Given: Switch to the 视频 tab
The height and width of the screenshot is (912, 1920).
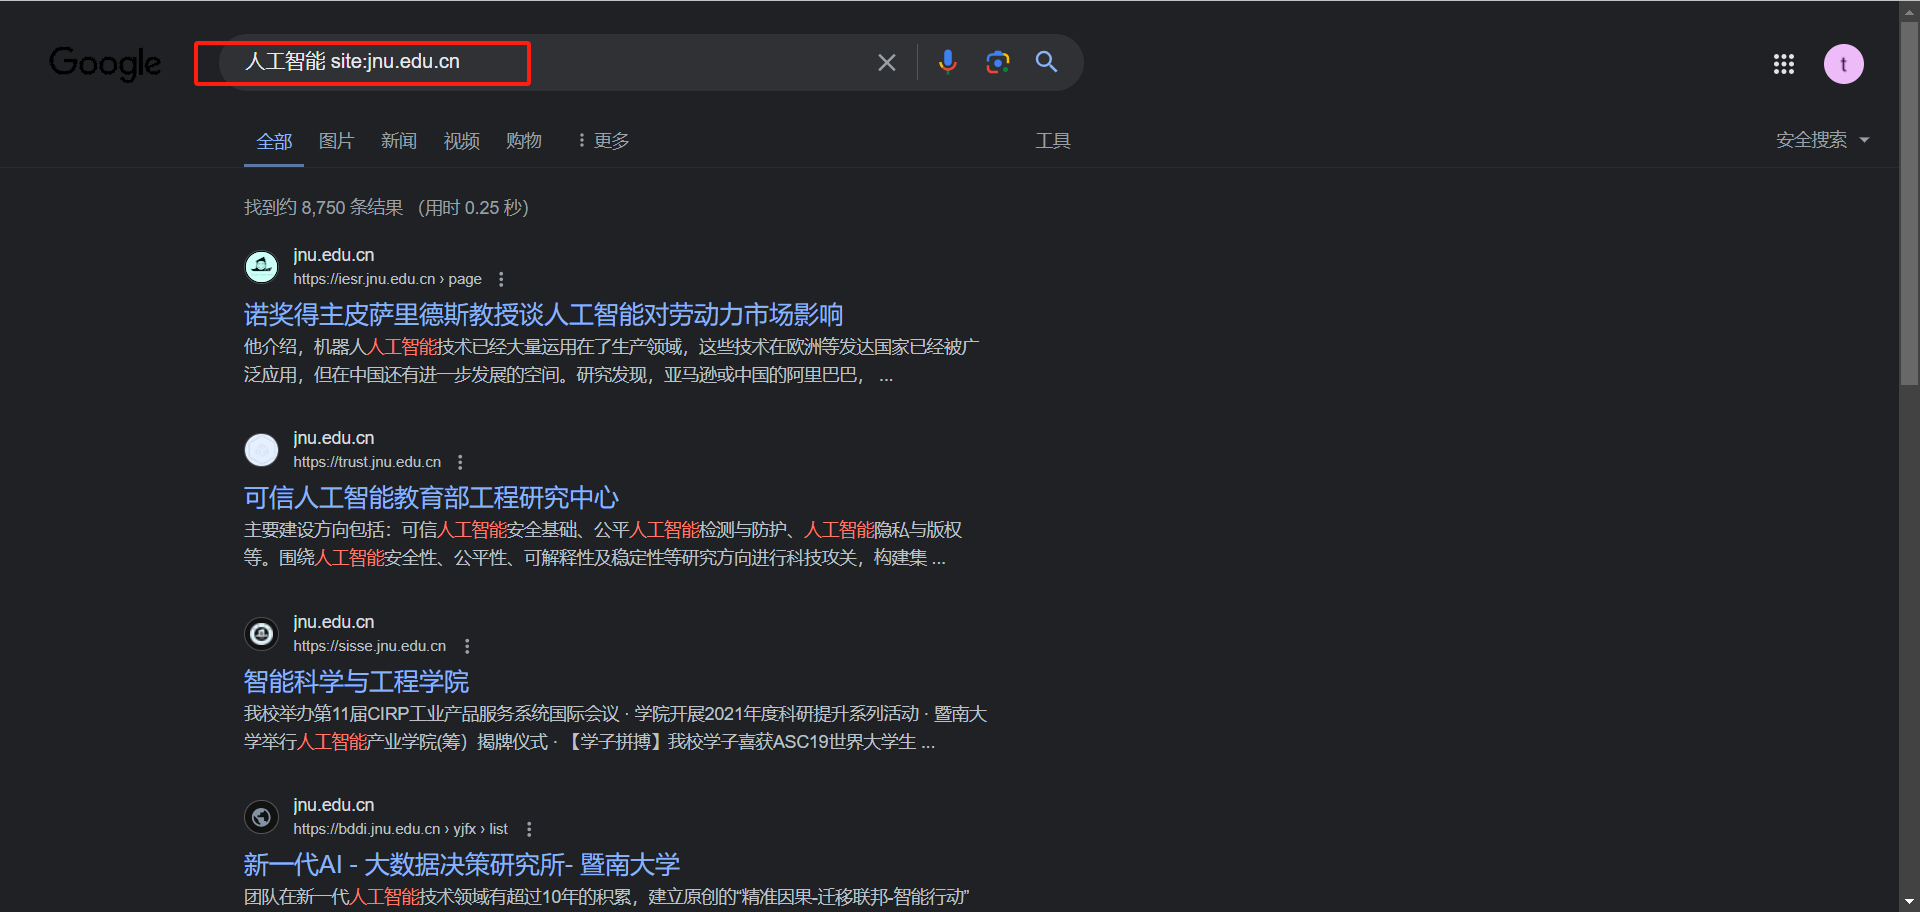Looking at the screenshot, I should click(461, 141).
